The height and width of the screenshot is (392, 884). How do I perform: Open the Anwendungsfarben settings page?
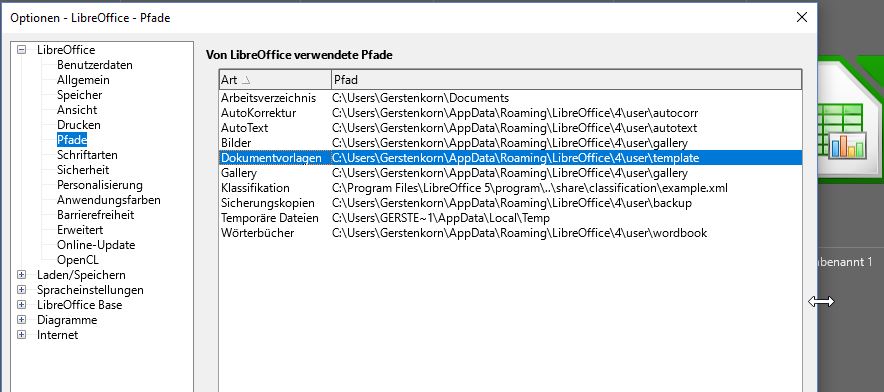pos(109,200)
